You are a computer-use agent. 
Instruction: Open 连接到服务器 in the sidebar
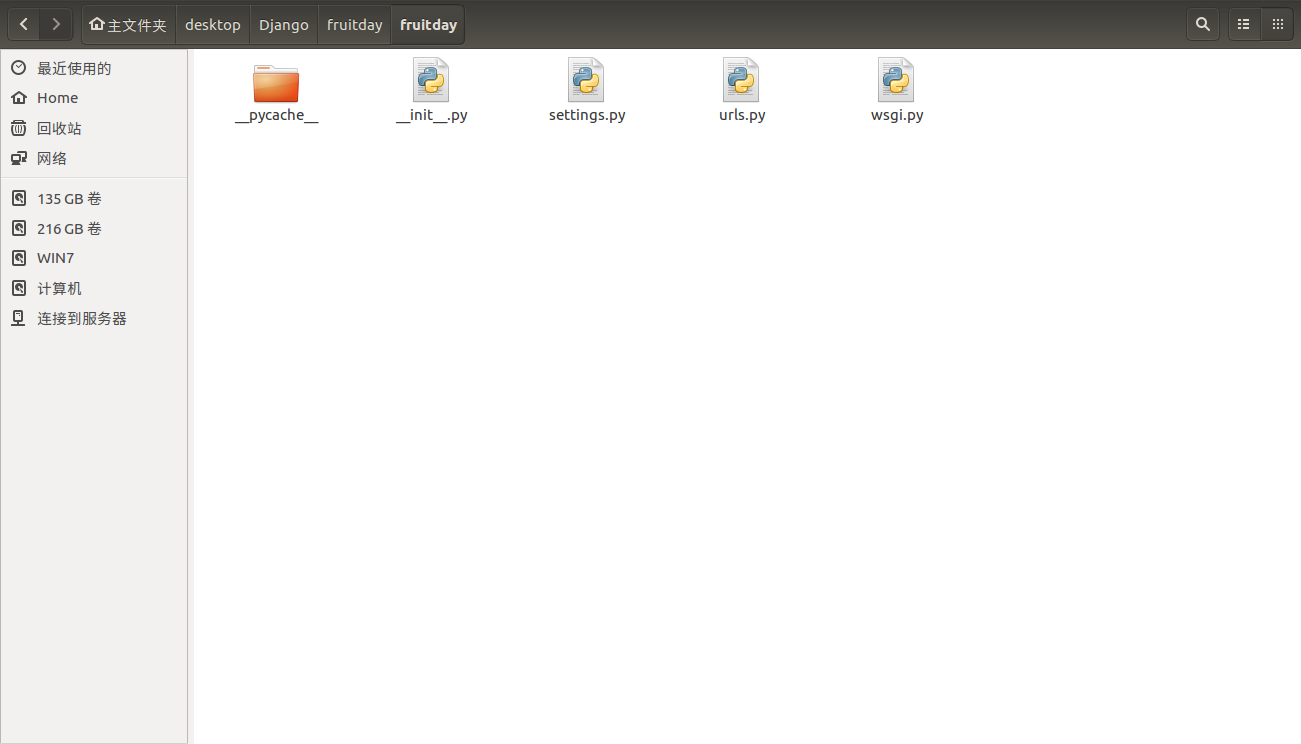(94, 318)
